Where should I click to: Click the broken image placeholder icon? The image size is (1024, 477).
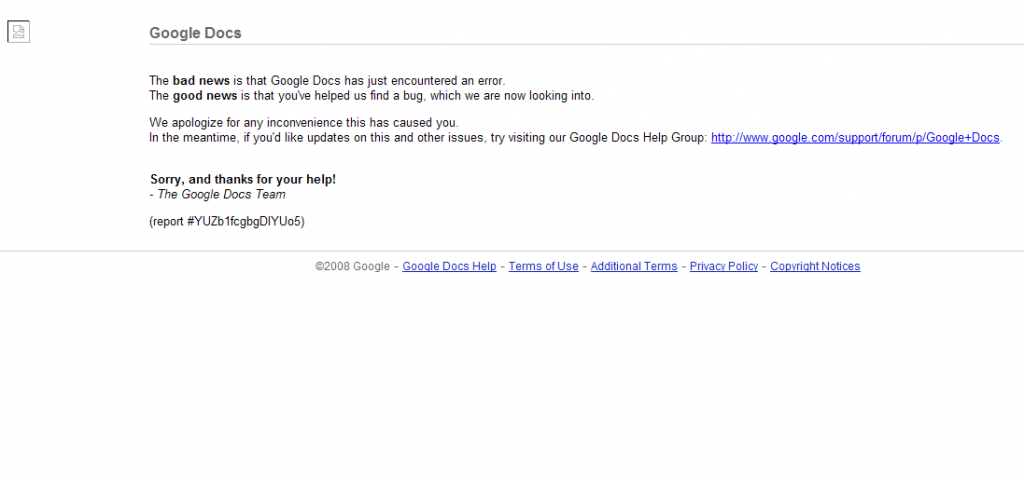click(x=18, y=31)
